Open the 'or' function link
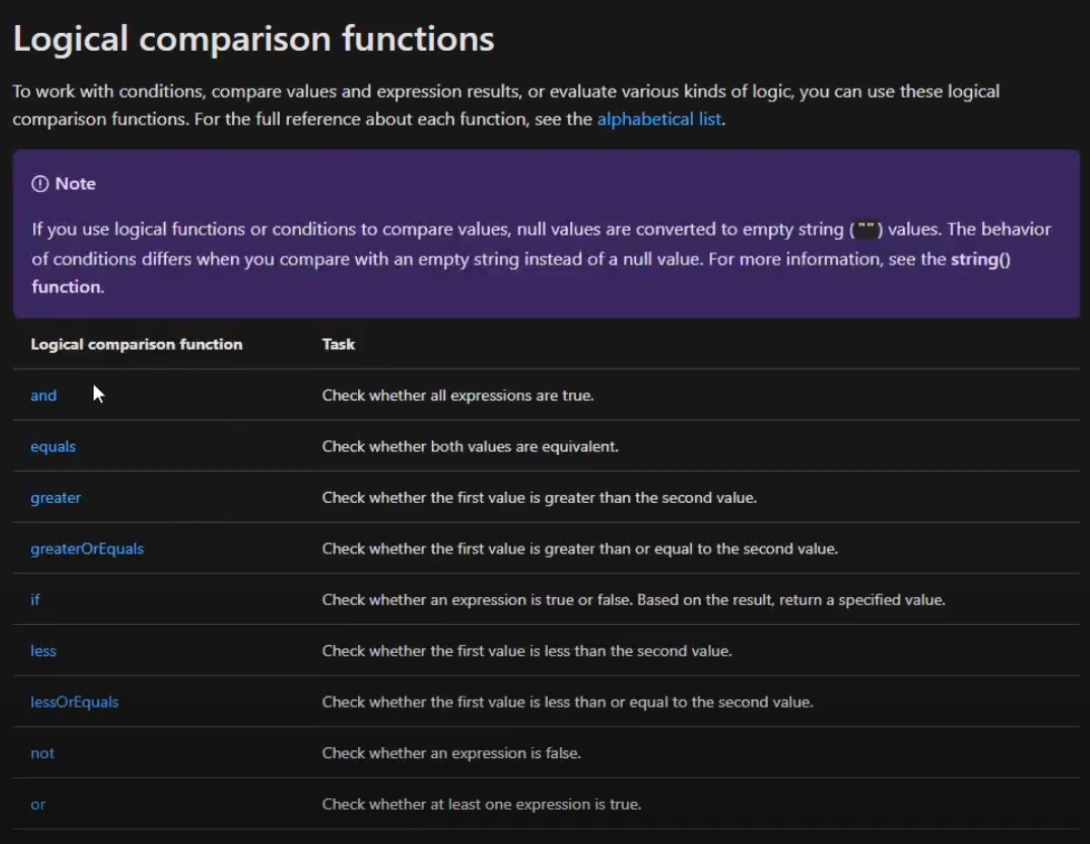 point(38,804)
